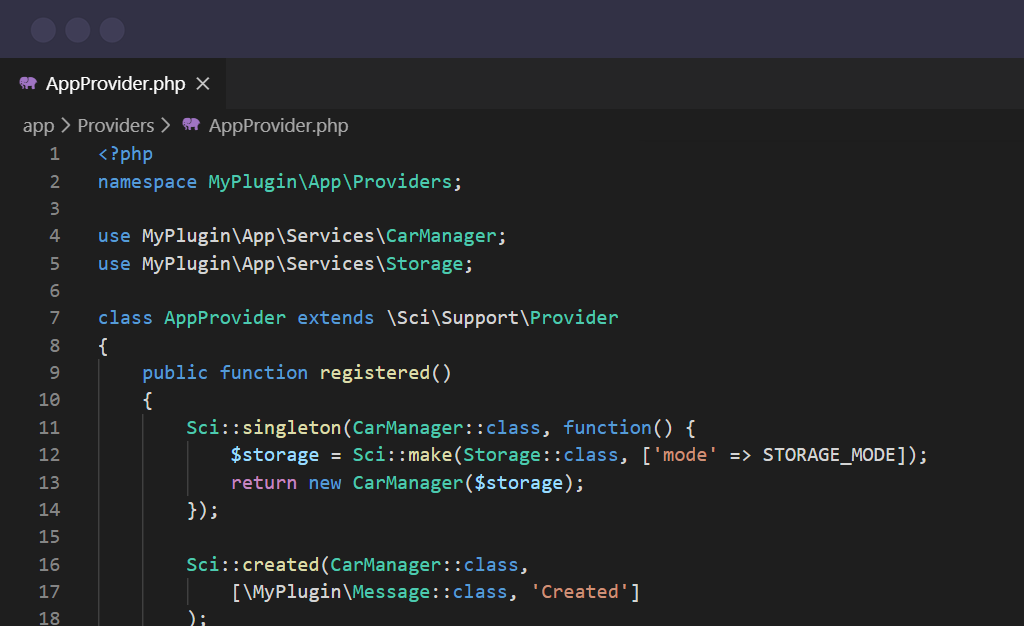This screenshot has width=1024, height=626.
Task: Click the '$storage' variable on line 12
Action: pyautogui.click(x=275, y=455)
